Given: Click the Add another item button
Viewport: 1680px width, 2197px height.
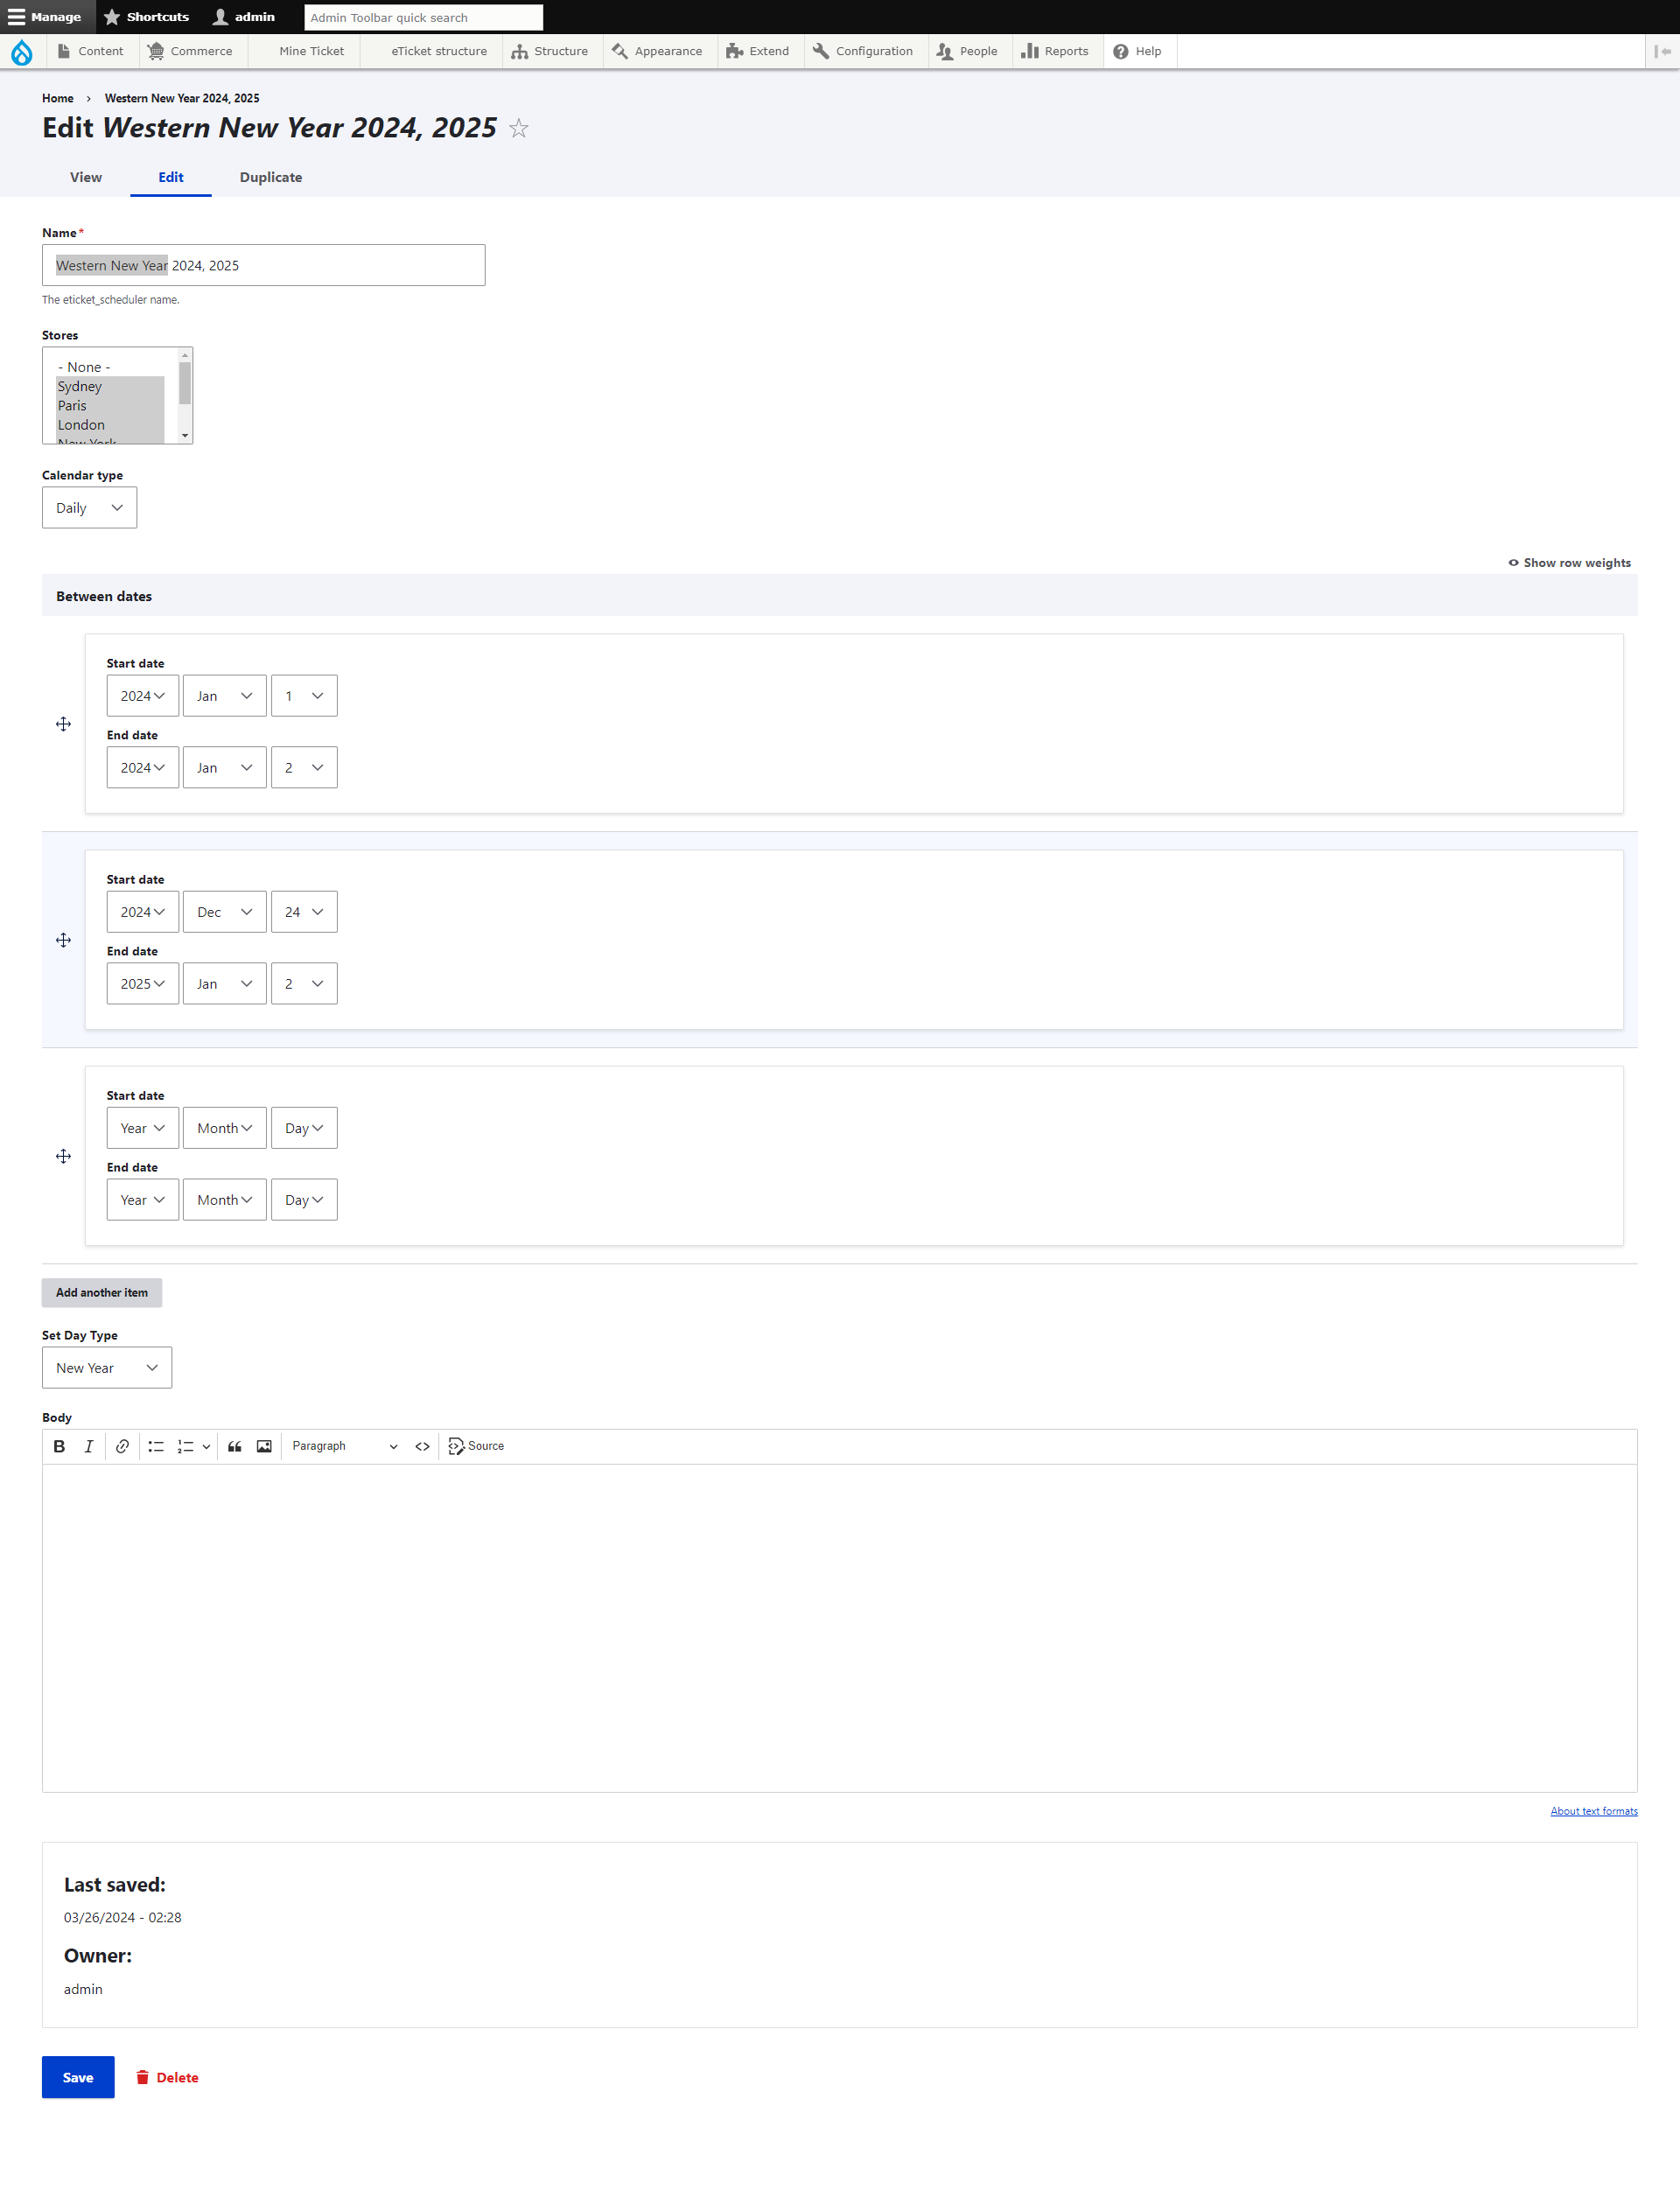Looking at the screenshot, I should click(x=102, y=1290).
